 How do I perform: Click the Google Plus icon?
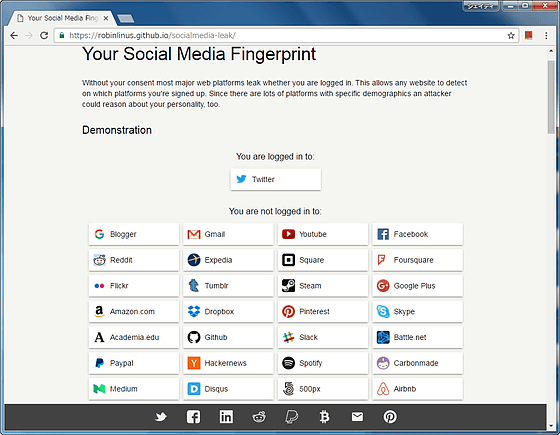383,286
